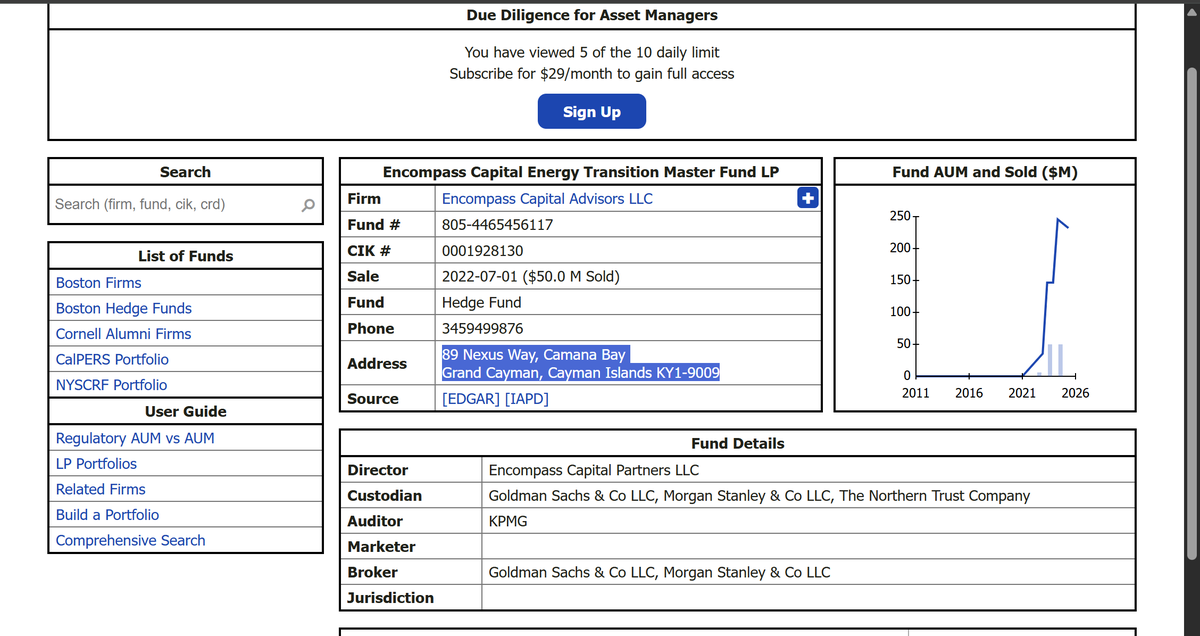
Task: Click User Guide header
Action: tap(185, 411)
